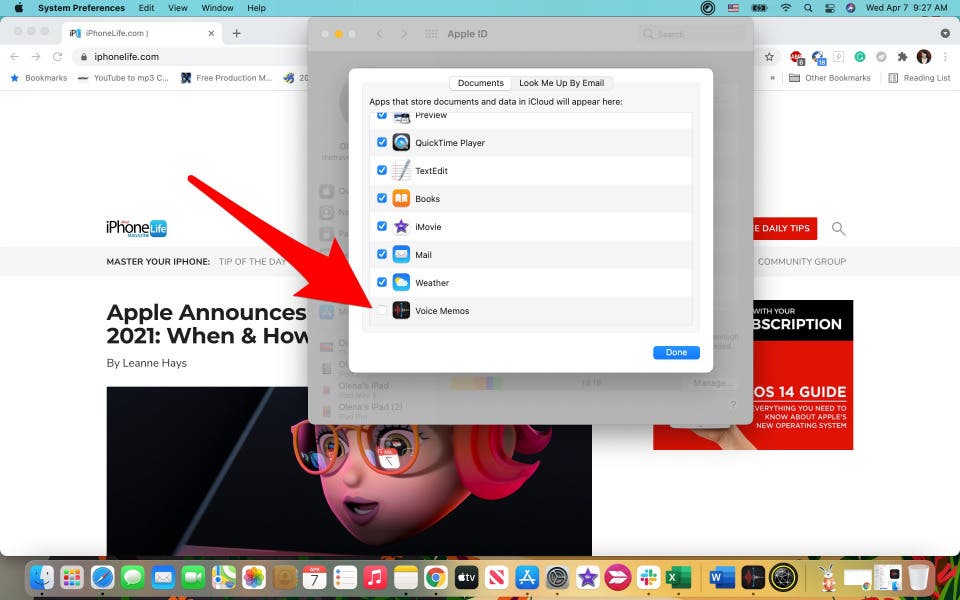Uncheck the Weather checkbox
The height and width of the screenshot is (600, 960).
tap(381, 282)
